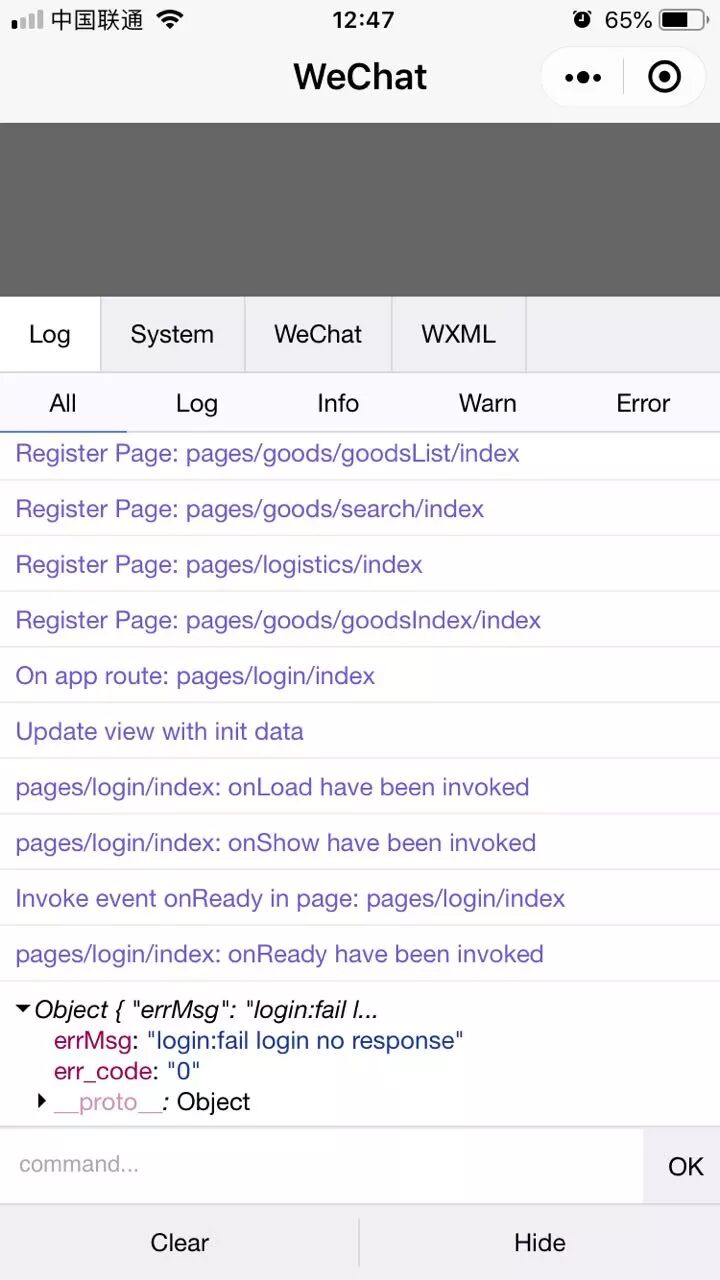Select log 'Register Page: pages/goods/goodsIndex/index'
720x1280 pixels.
(360, 619)
